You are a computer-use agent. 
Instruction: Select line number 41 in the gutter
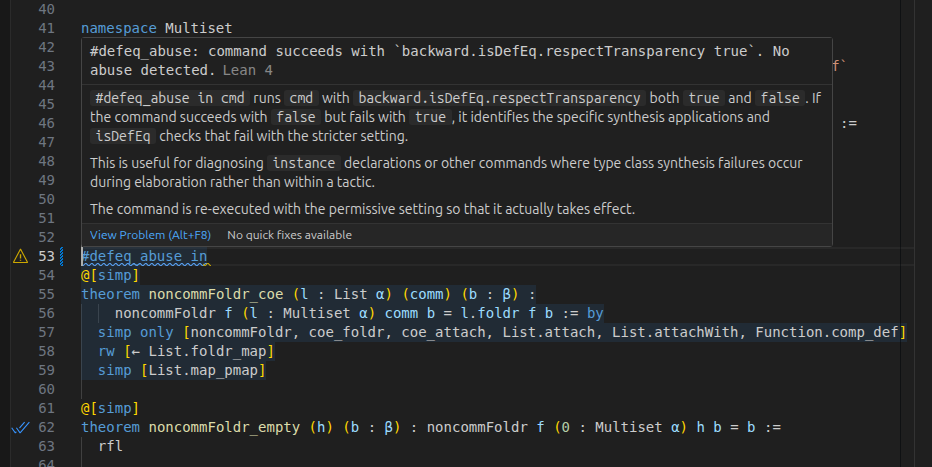point(46,29)
